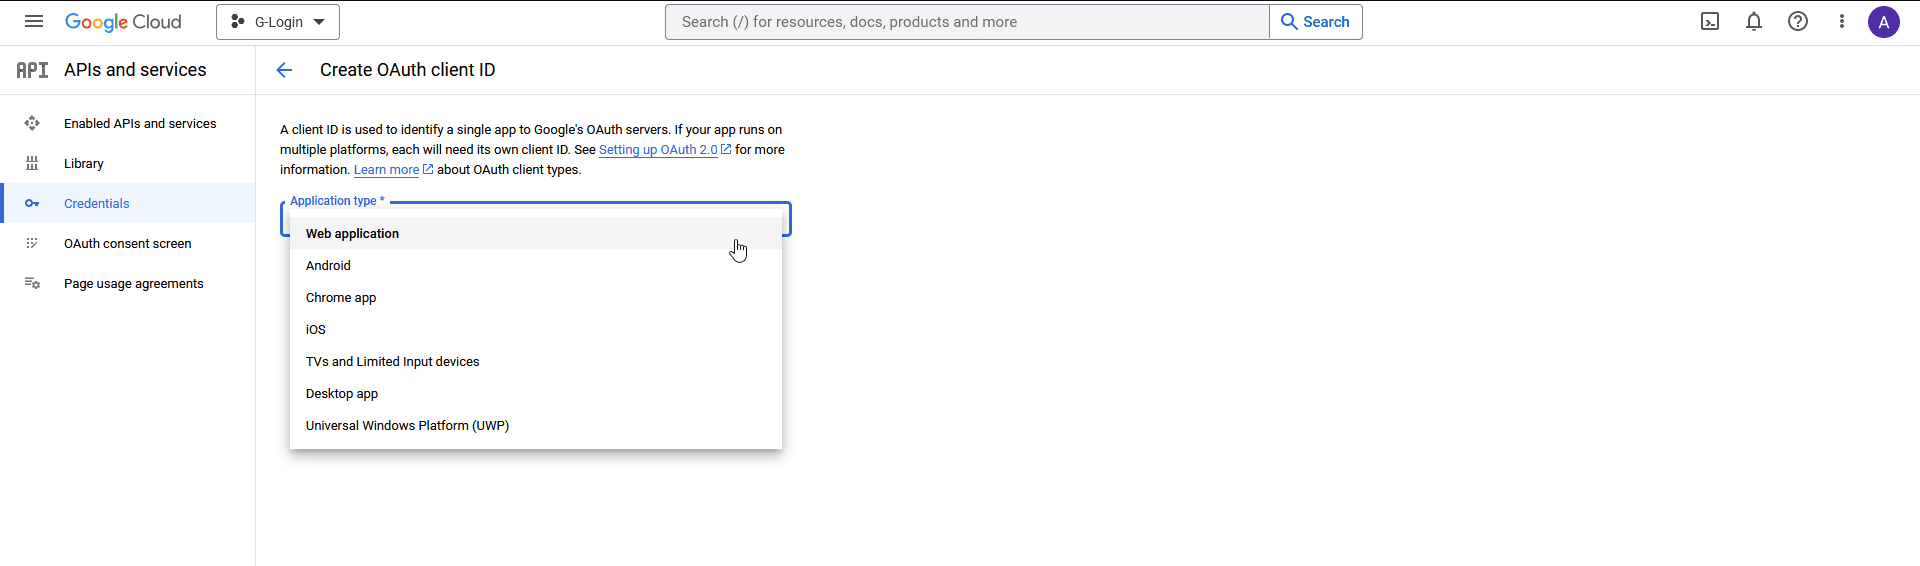Open the help question mark icon
The image size is (1920, 566).
(x=1798, y=21)
